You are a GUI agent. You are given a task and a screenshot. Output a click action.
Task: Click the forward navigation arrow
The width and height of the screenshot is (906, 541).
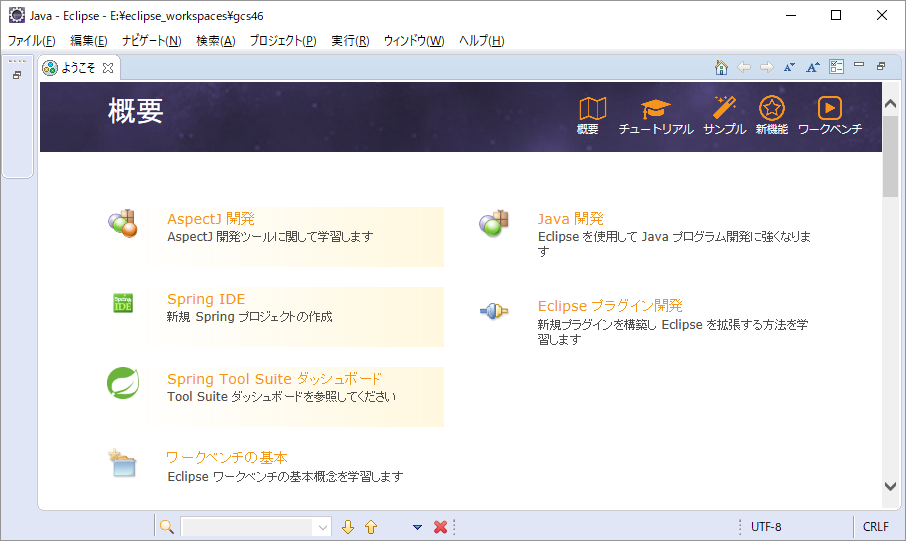767,67
